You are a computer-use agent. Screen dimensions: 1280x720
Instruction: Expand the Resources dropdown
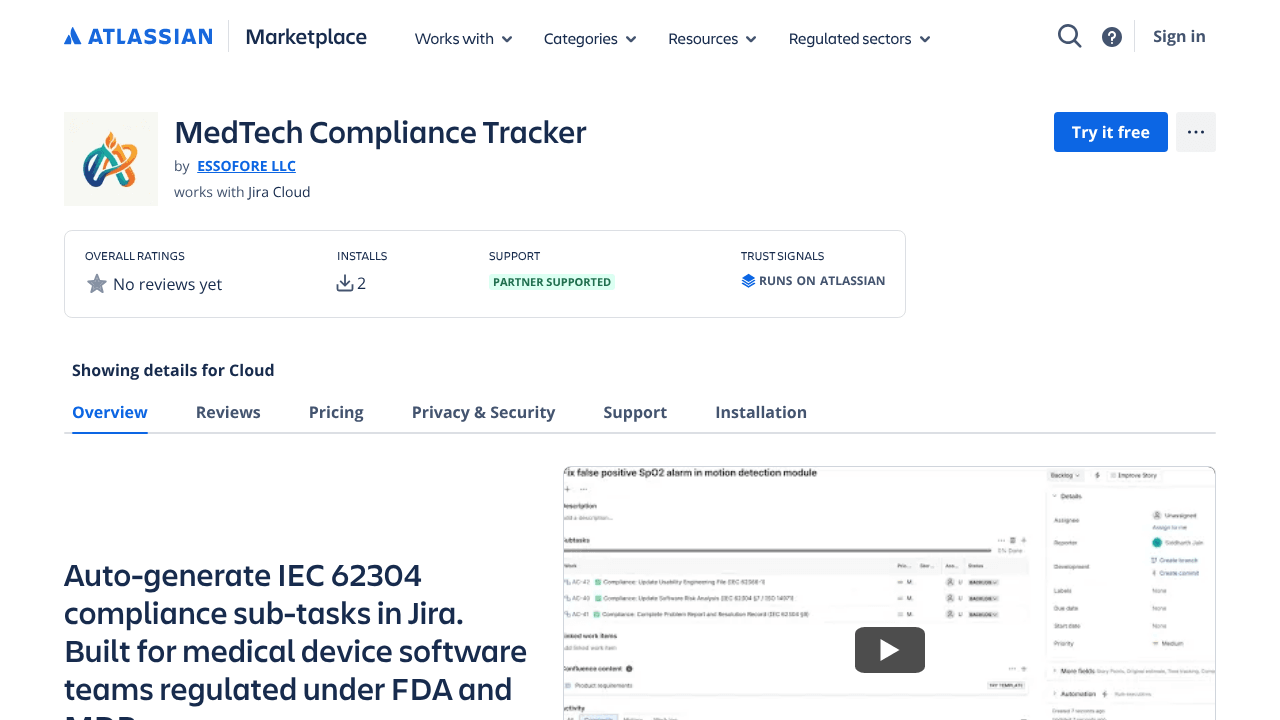tap(712, 38)
